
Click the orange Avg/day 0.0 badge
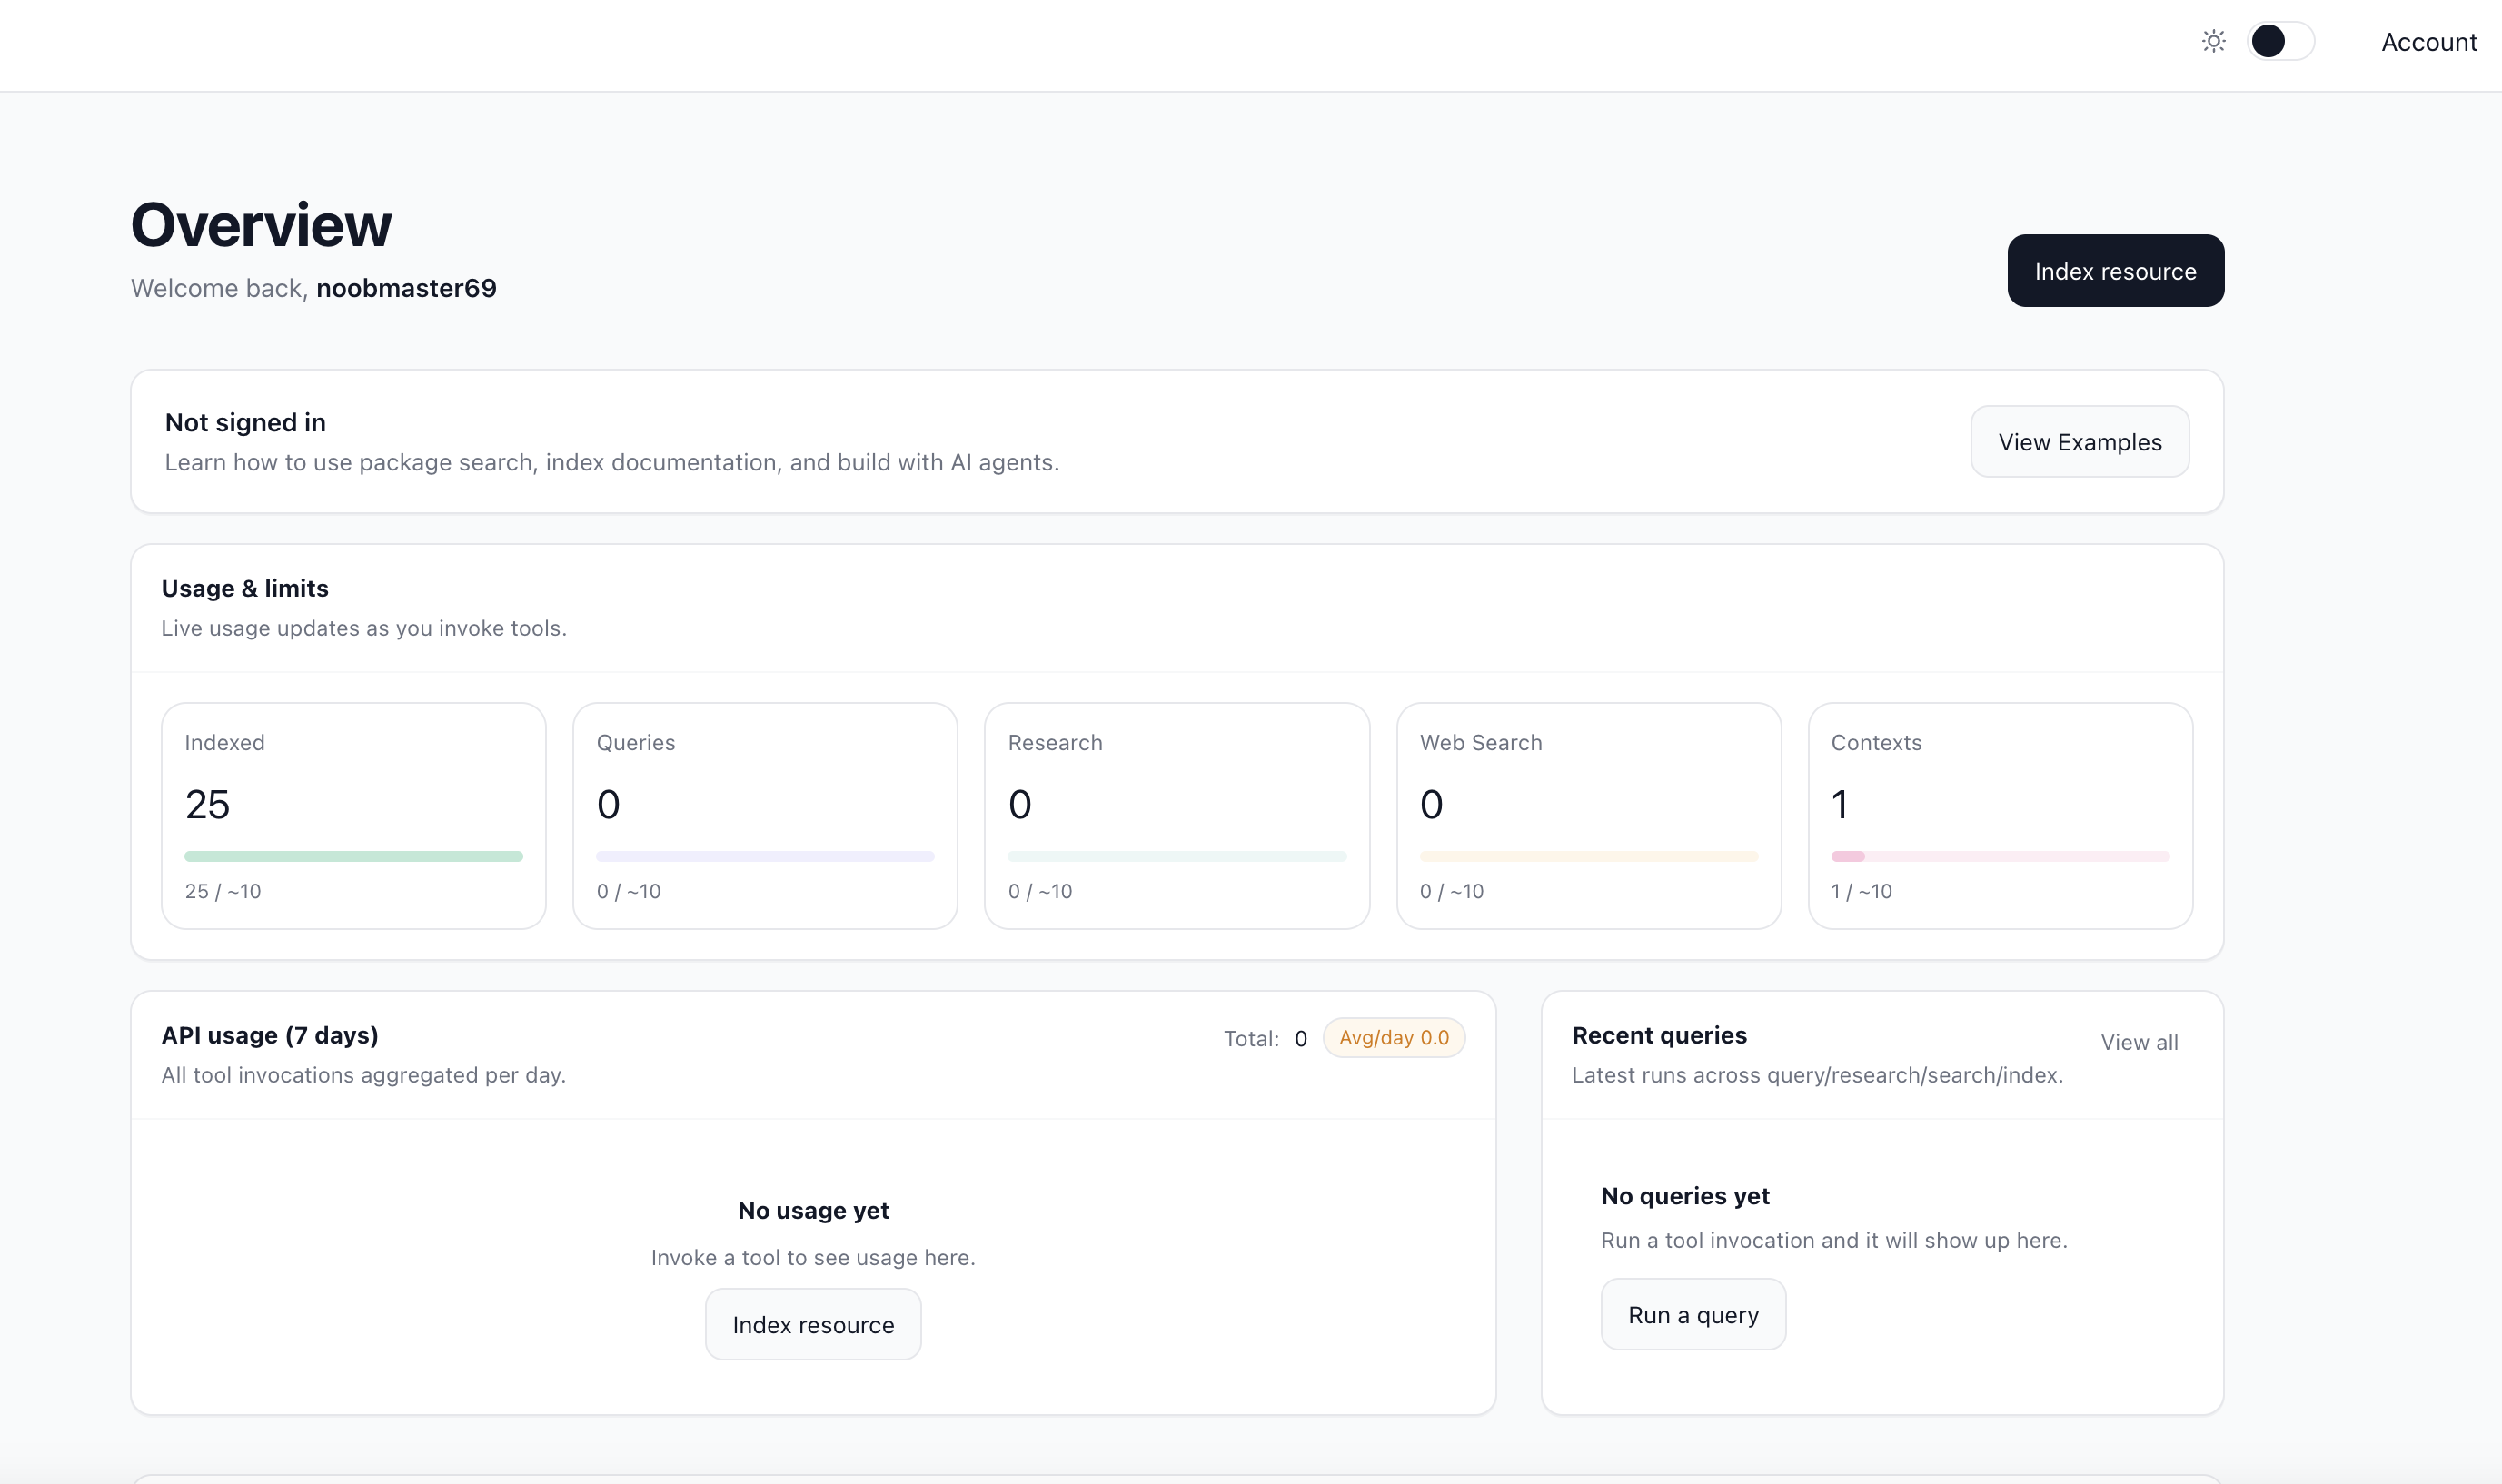[1395, 1037]
